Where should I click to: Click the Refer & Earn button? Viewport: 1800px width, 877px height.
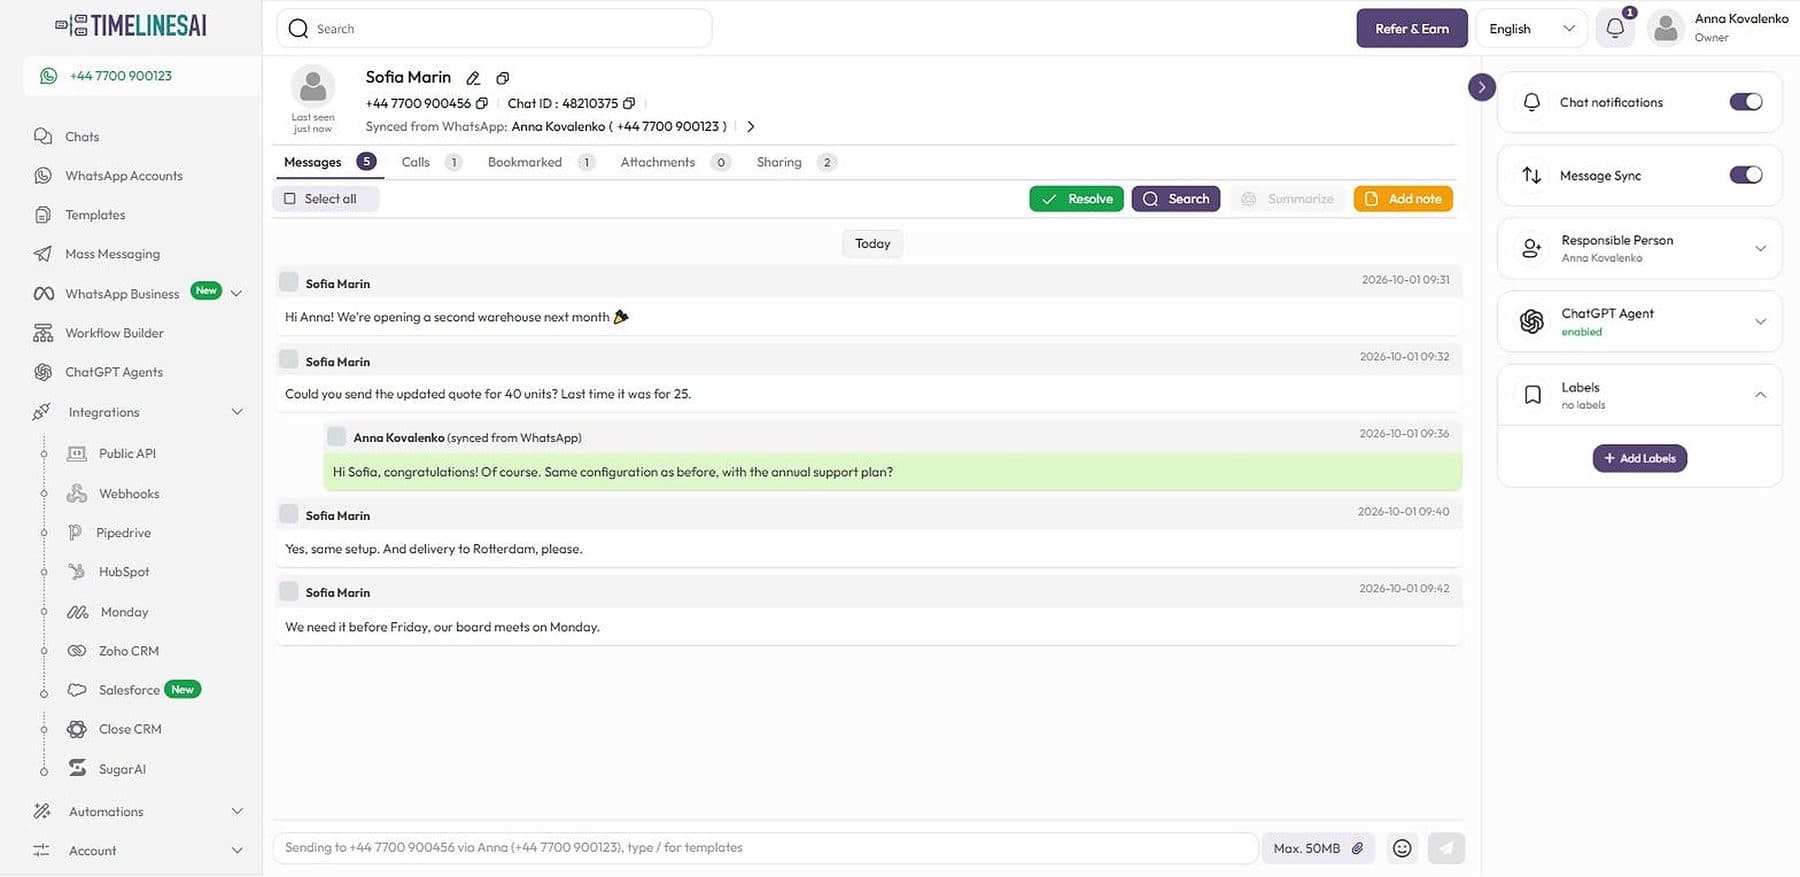point(1412,28)
